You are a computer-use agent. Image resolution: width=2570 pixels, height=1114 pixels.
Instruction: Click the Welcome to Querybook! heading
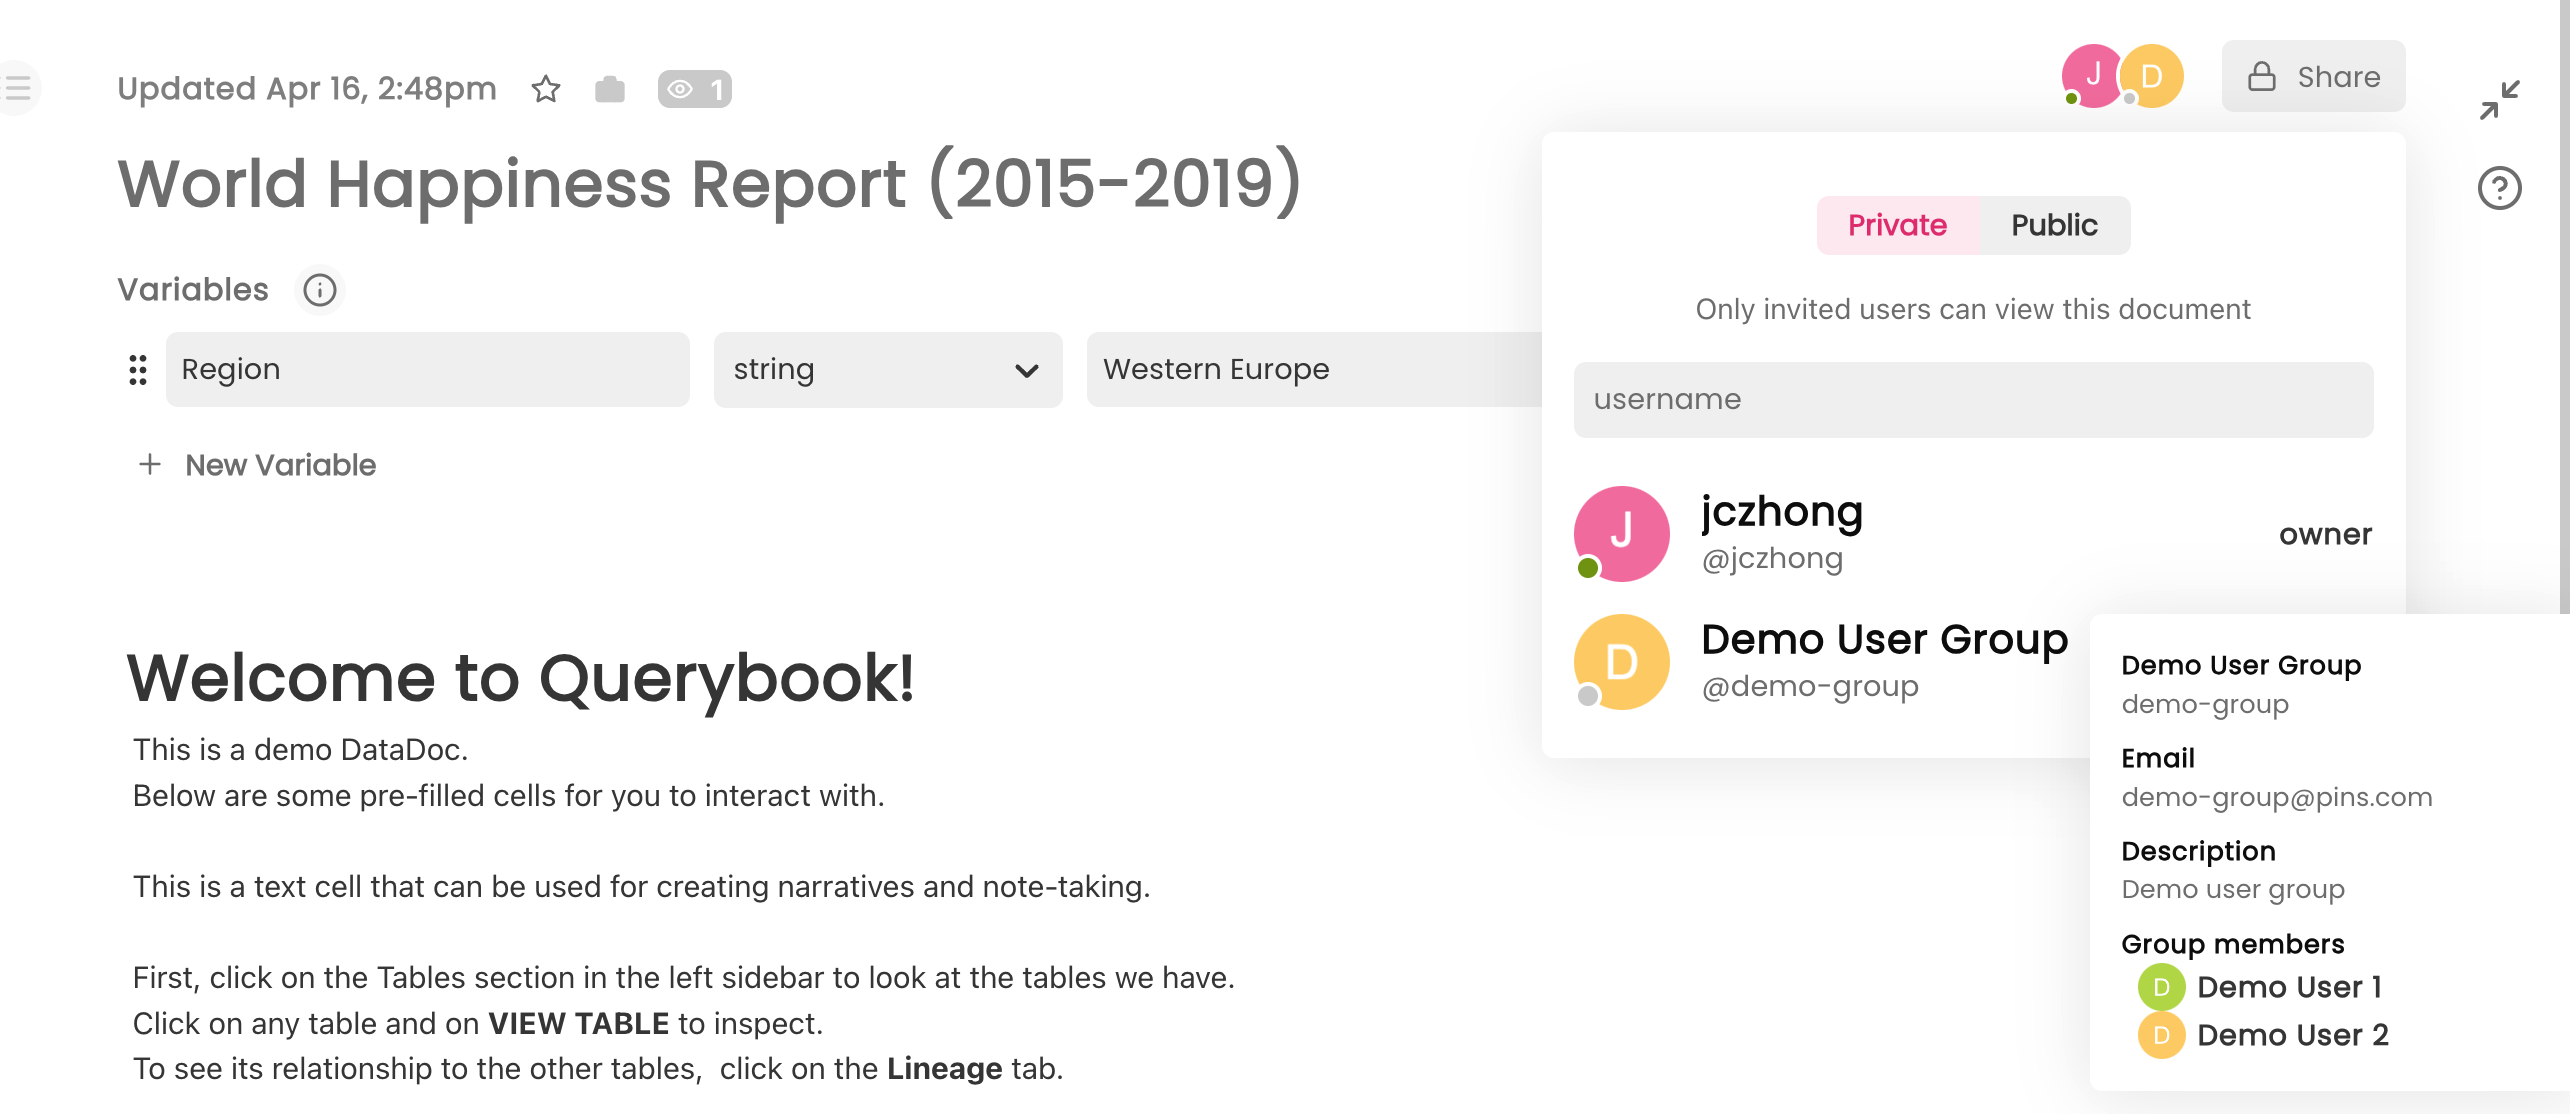tap(520, 679)
